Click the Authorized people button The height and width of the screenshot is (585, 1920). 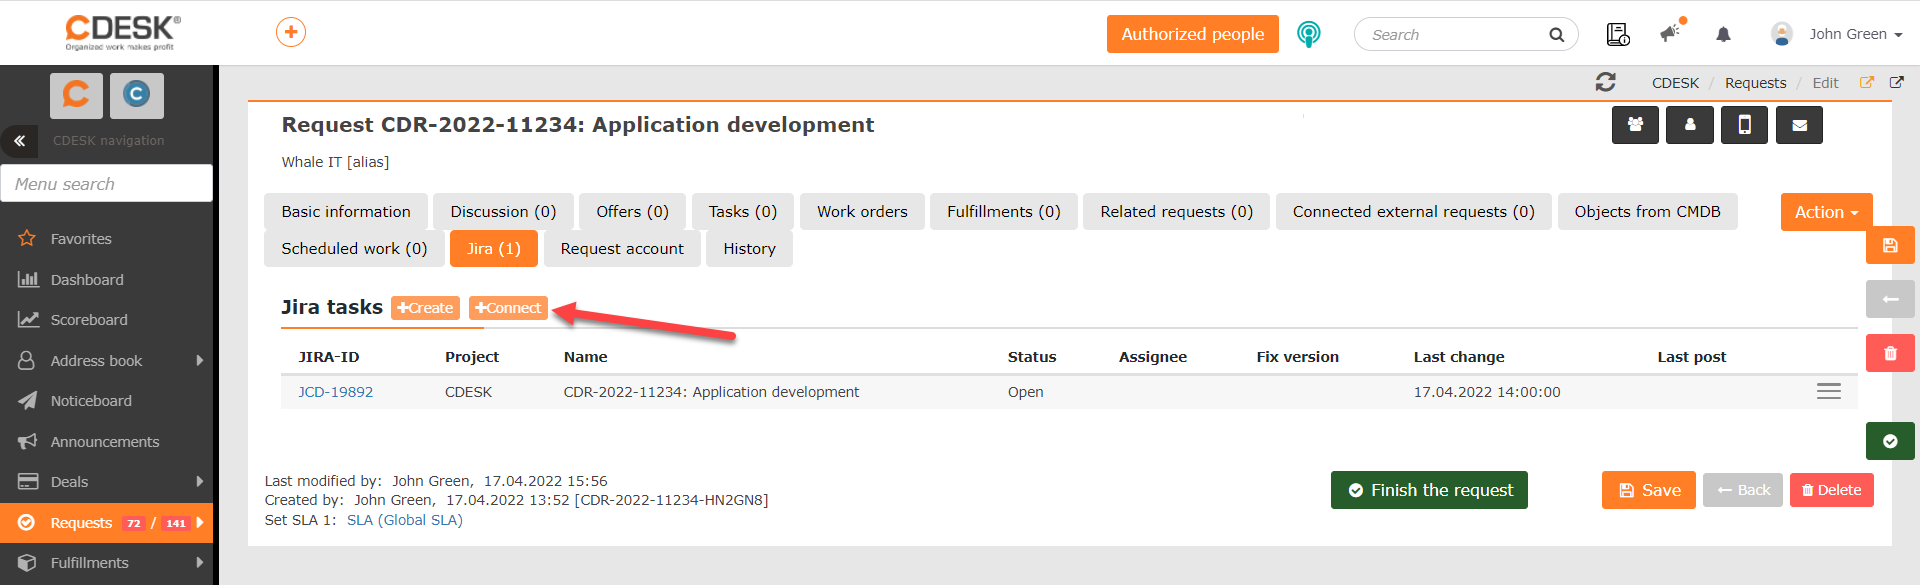(x=1192, y=34)
